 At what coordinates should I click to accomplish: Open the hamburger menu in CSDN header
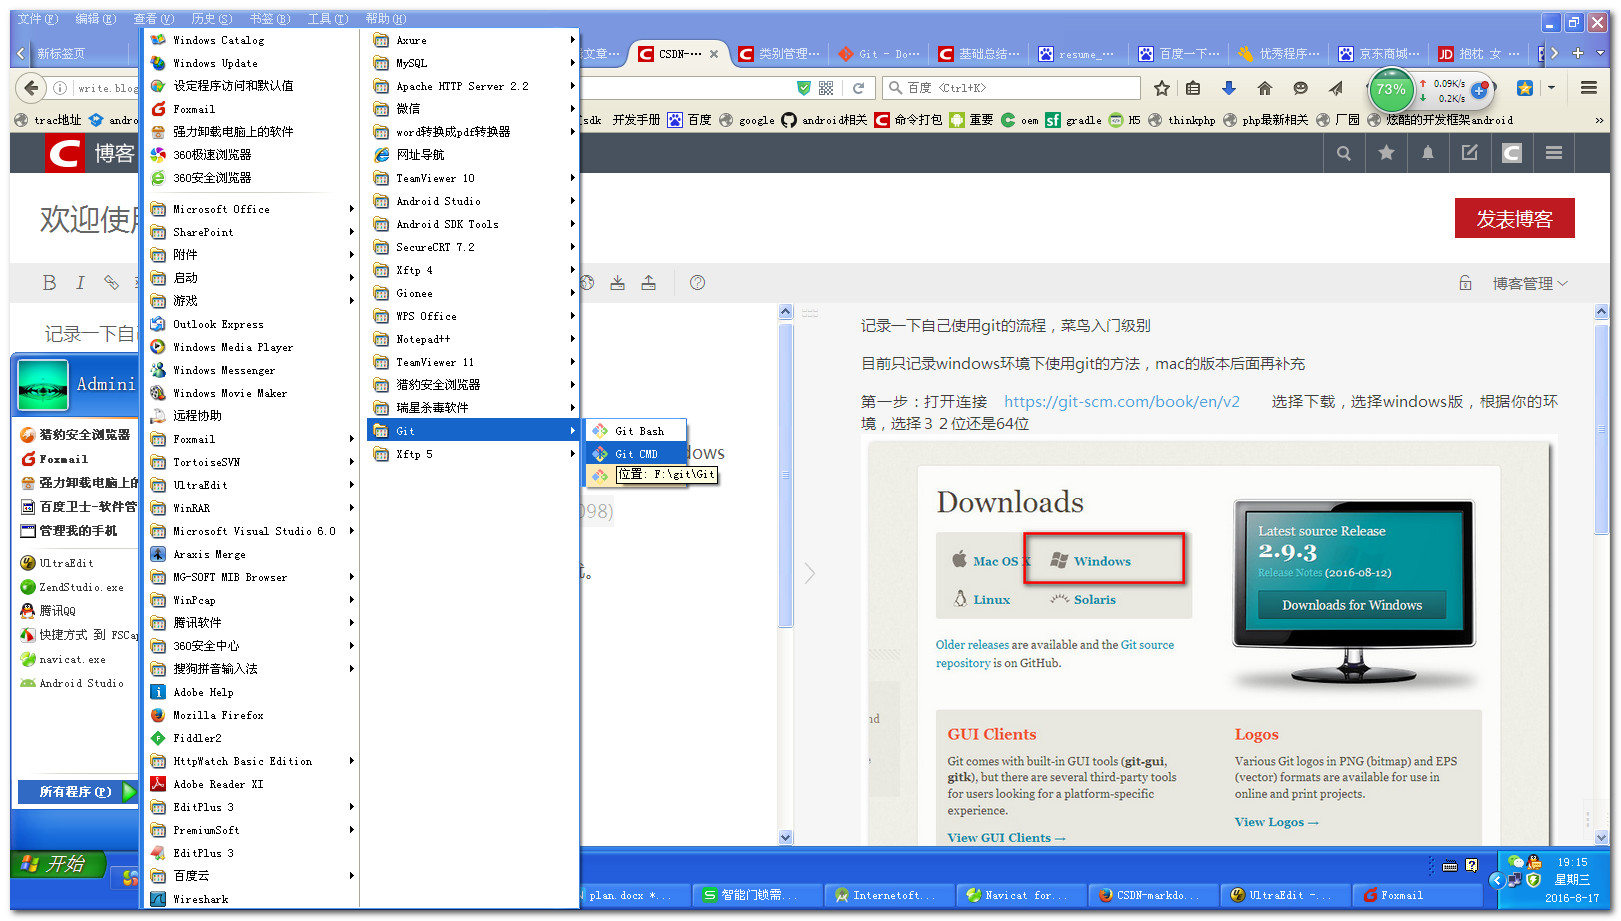[1553, 153]
